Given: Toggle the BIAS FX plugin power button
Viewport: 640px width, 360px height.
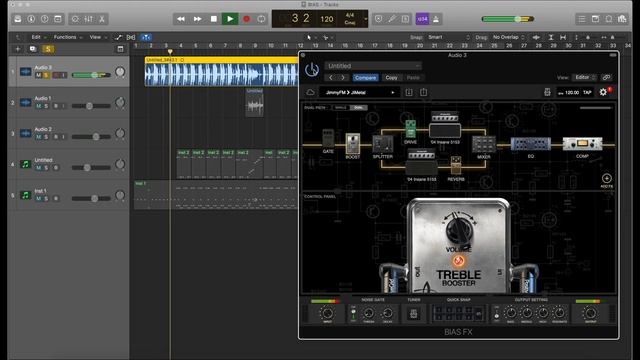Looking at the screenshot, I should tap(312, 70).
